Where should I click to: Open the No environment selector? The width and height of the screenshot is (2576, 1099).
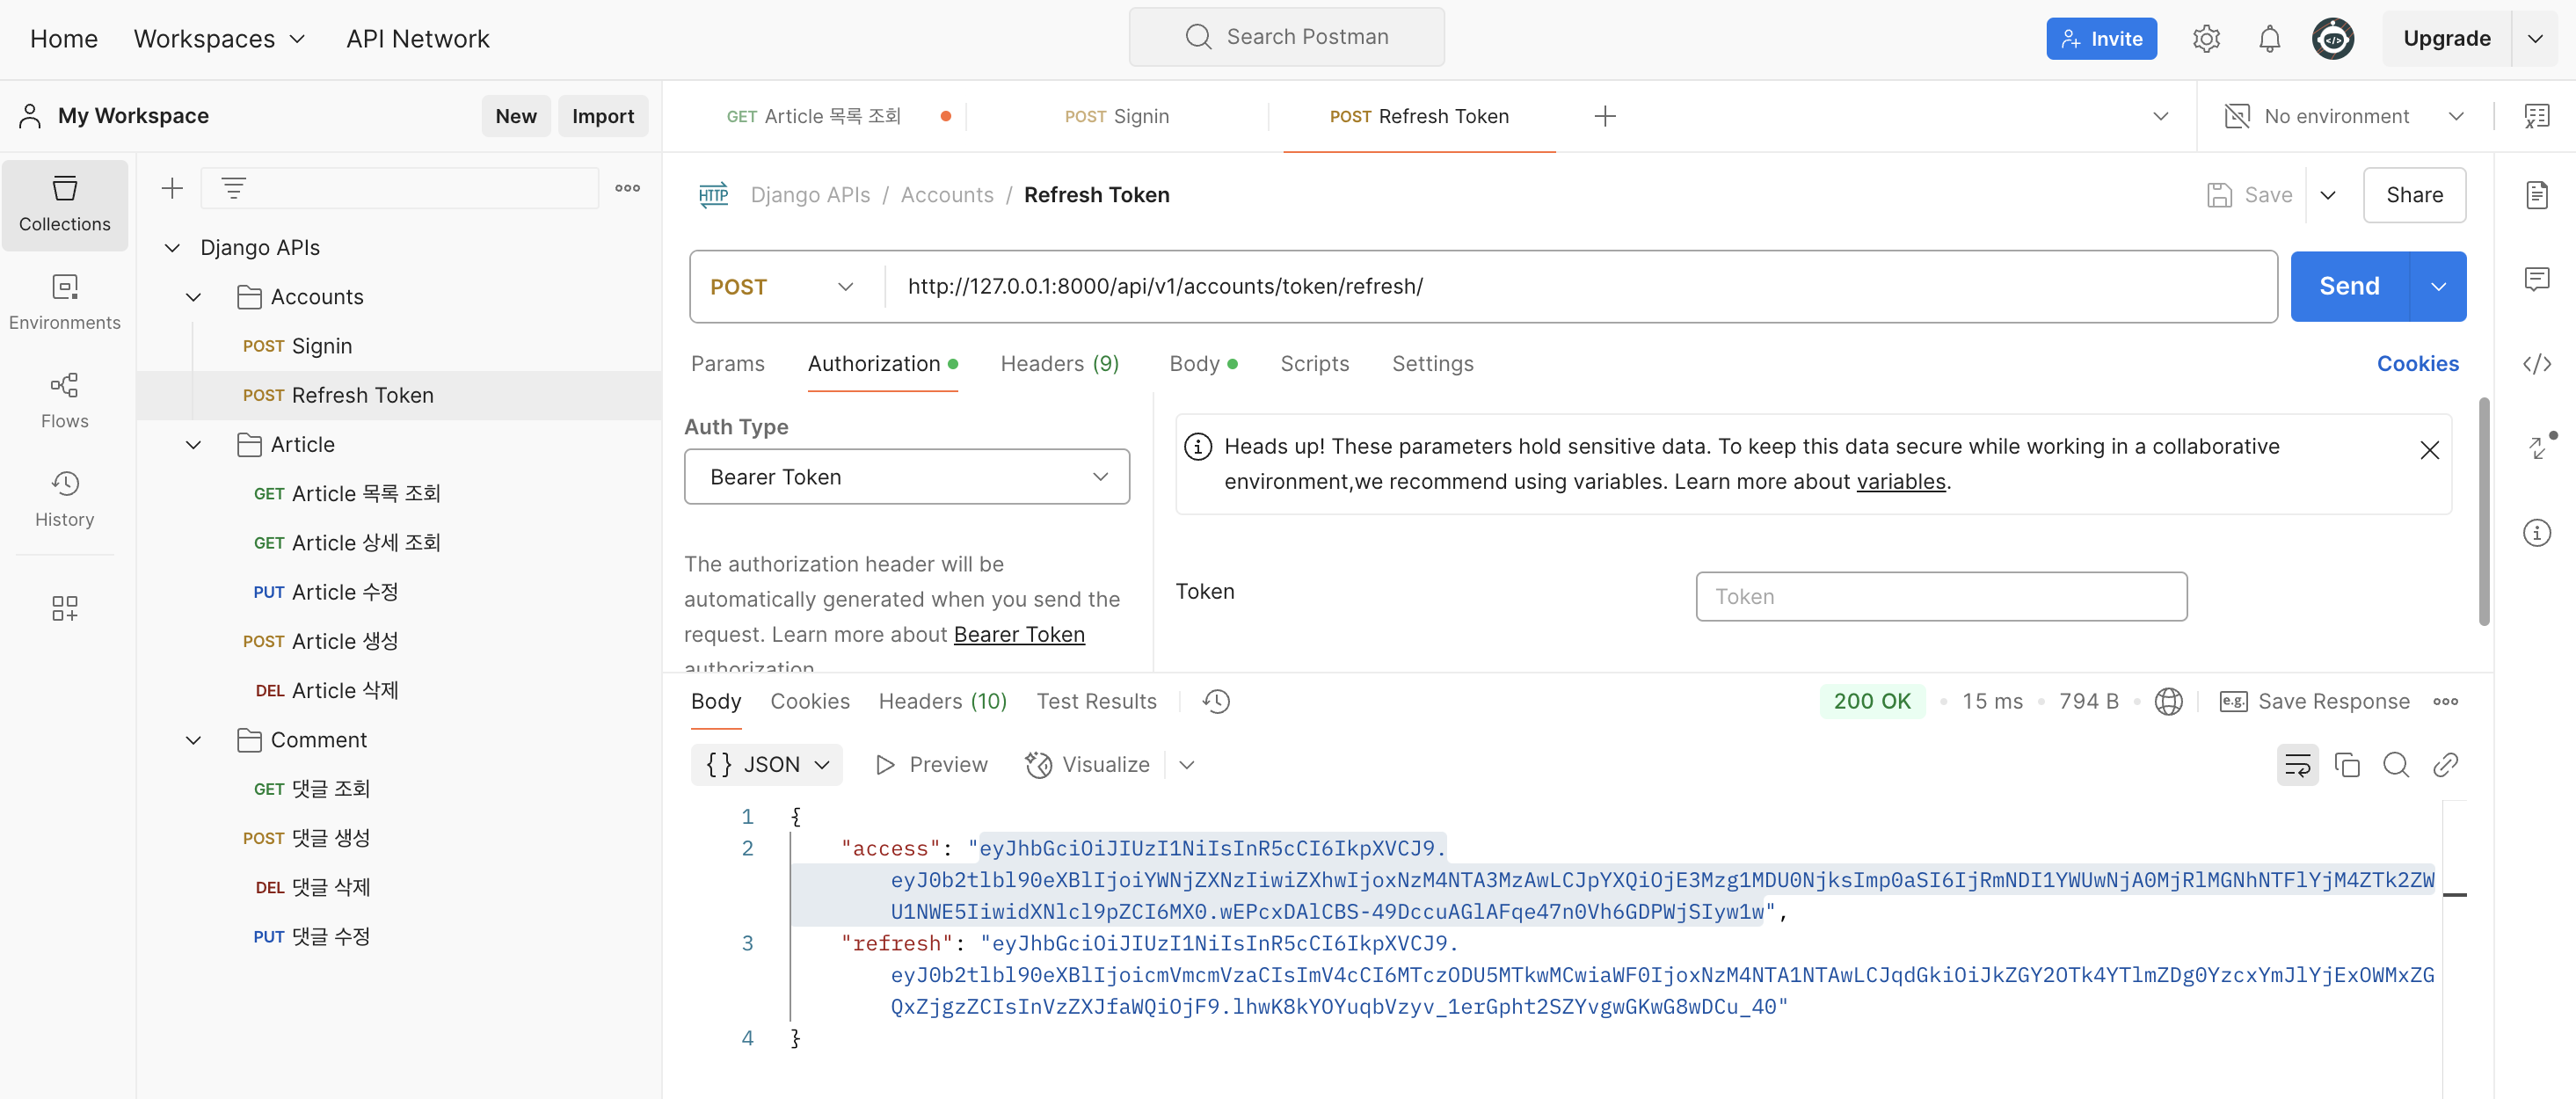pyautogui.click(x=2345, y=116)
